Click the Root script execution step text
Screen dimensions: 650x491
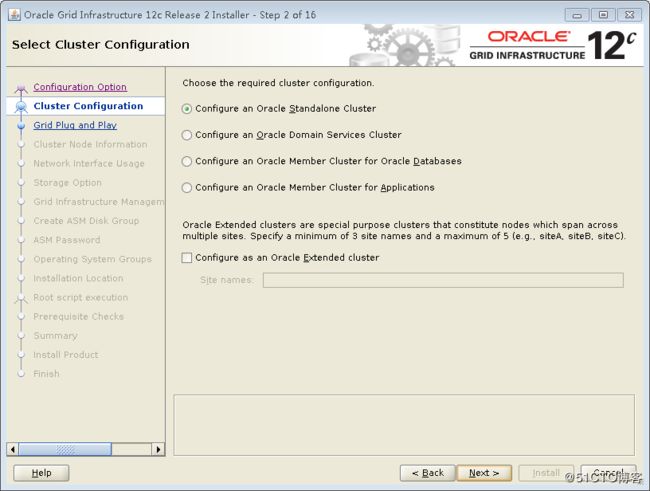81,297
